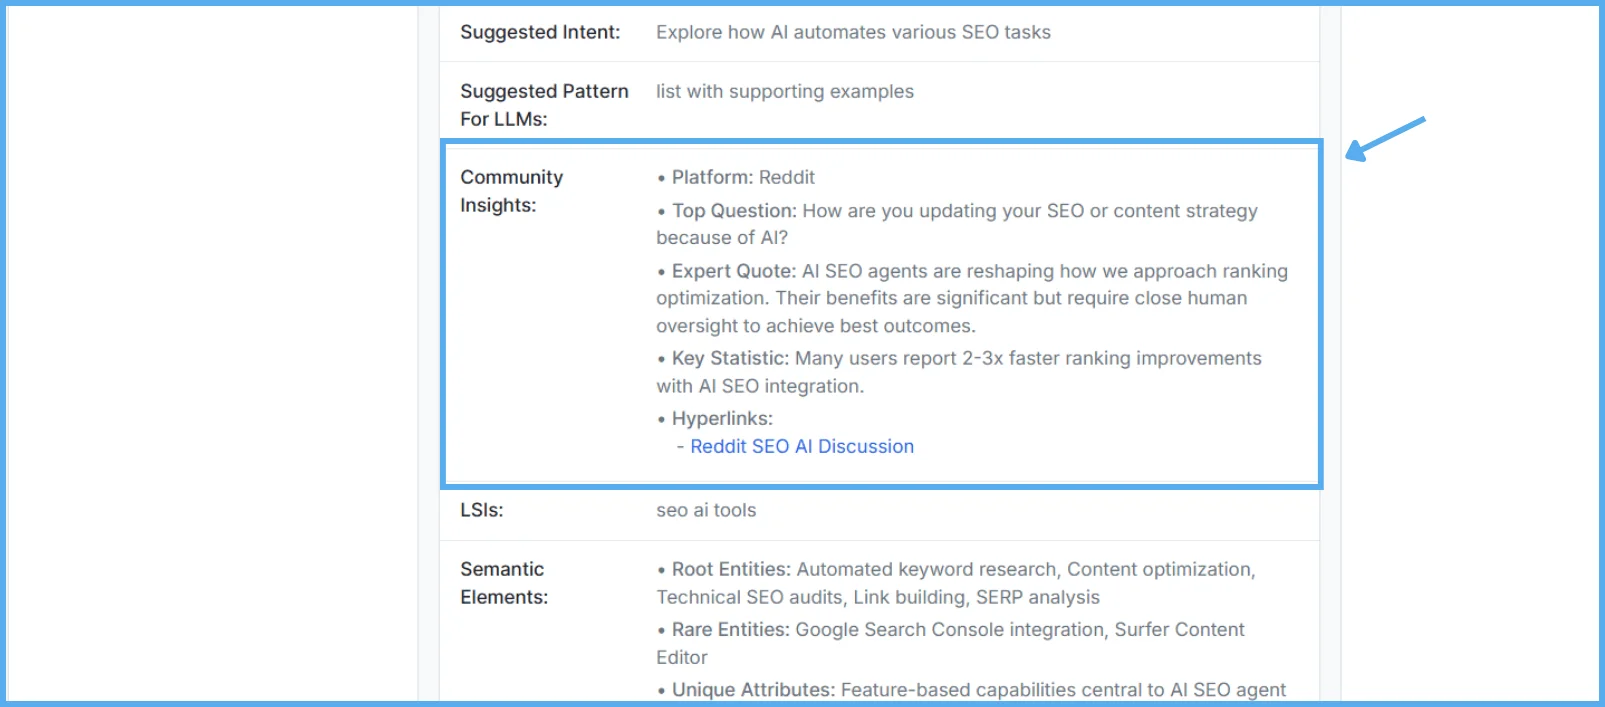Open the Reddit SEO AI Discussion link

(801, 447)
